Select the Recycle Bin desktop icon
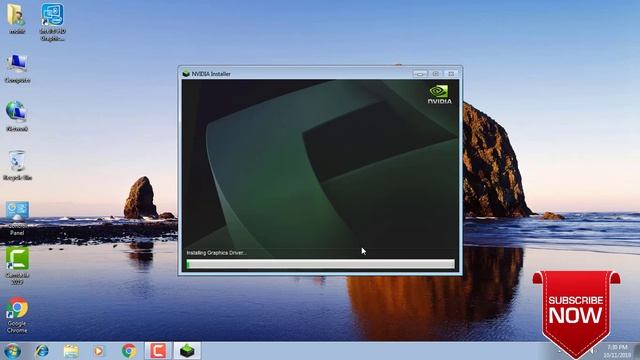 17,165
